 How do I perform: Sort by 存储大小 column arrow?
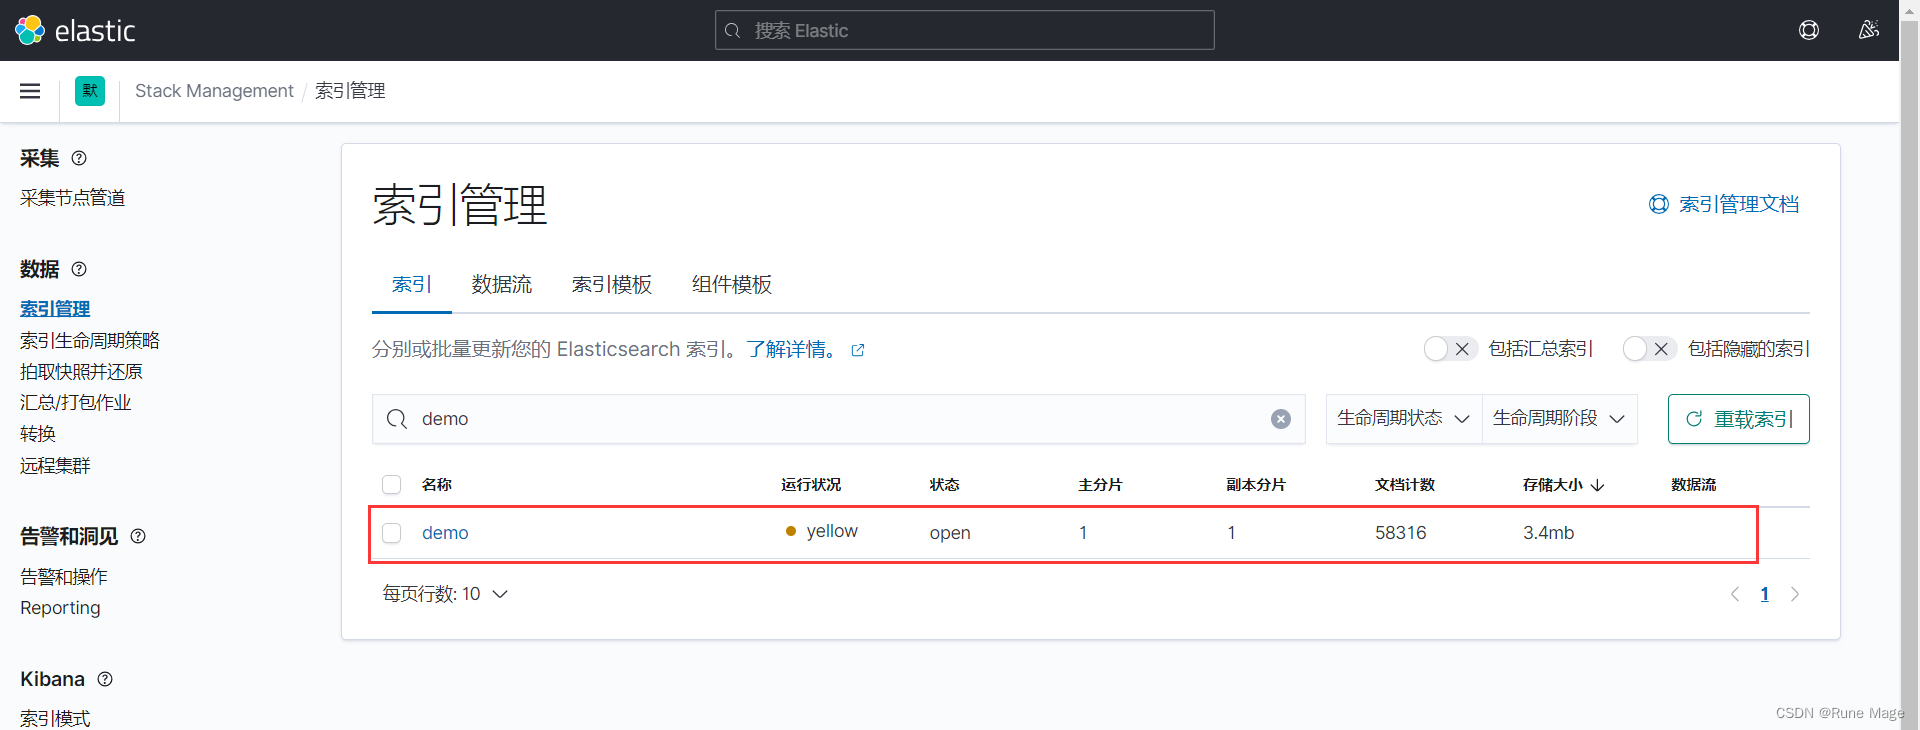pos(1598,485)
